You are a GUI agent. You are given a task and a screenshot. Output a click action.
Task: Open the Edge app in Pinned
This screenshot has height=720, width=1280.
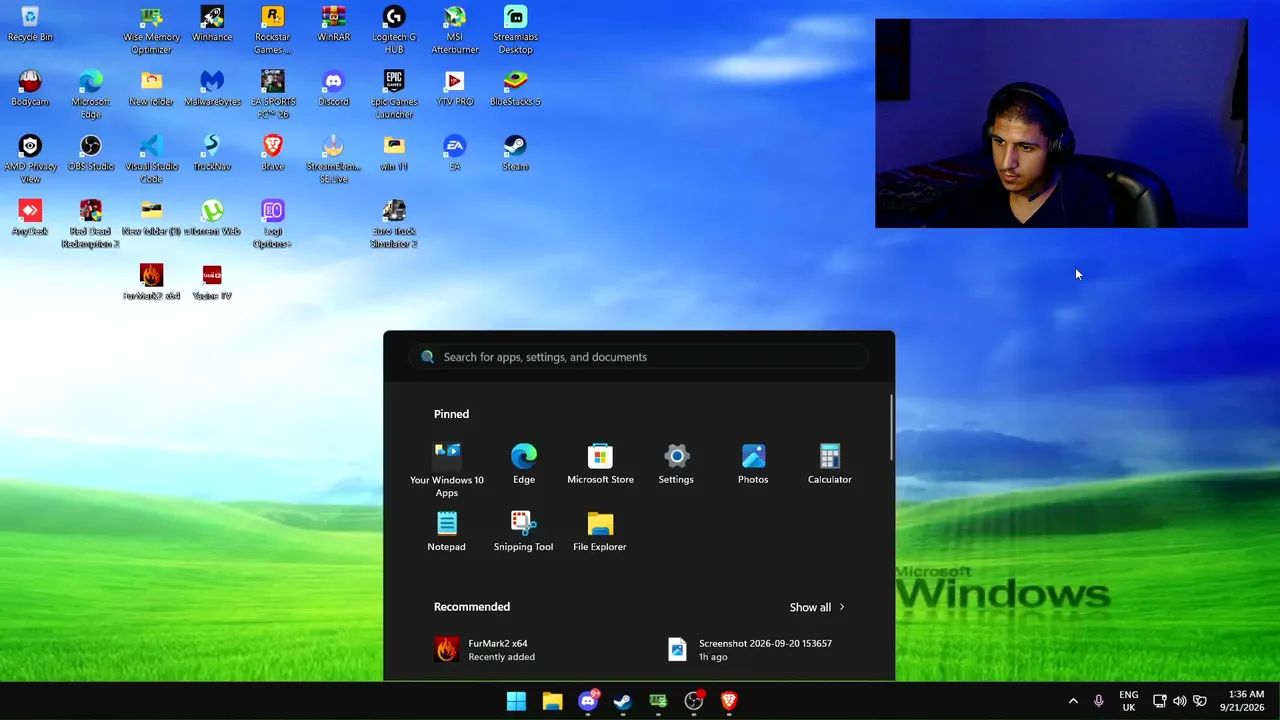(524, 465)
